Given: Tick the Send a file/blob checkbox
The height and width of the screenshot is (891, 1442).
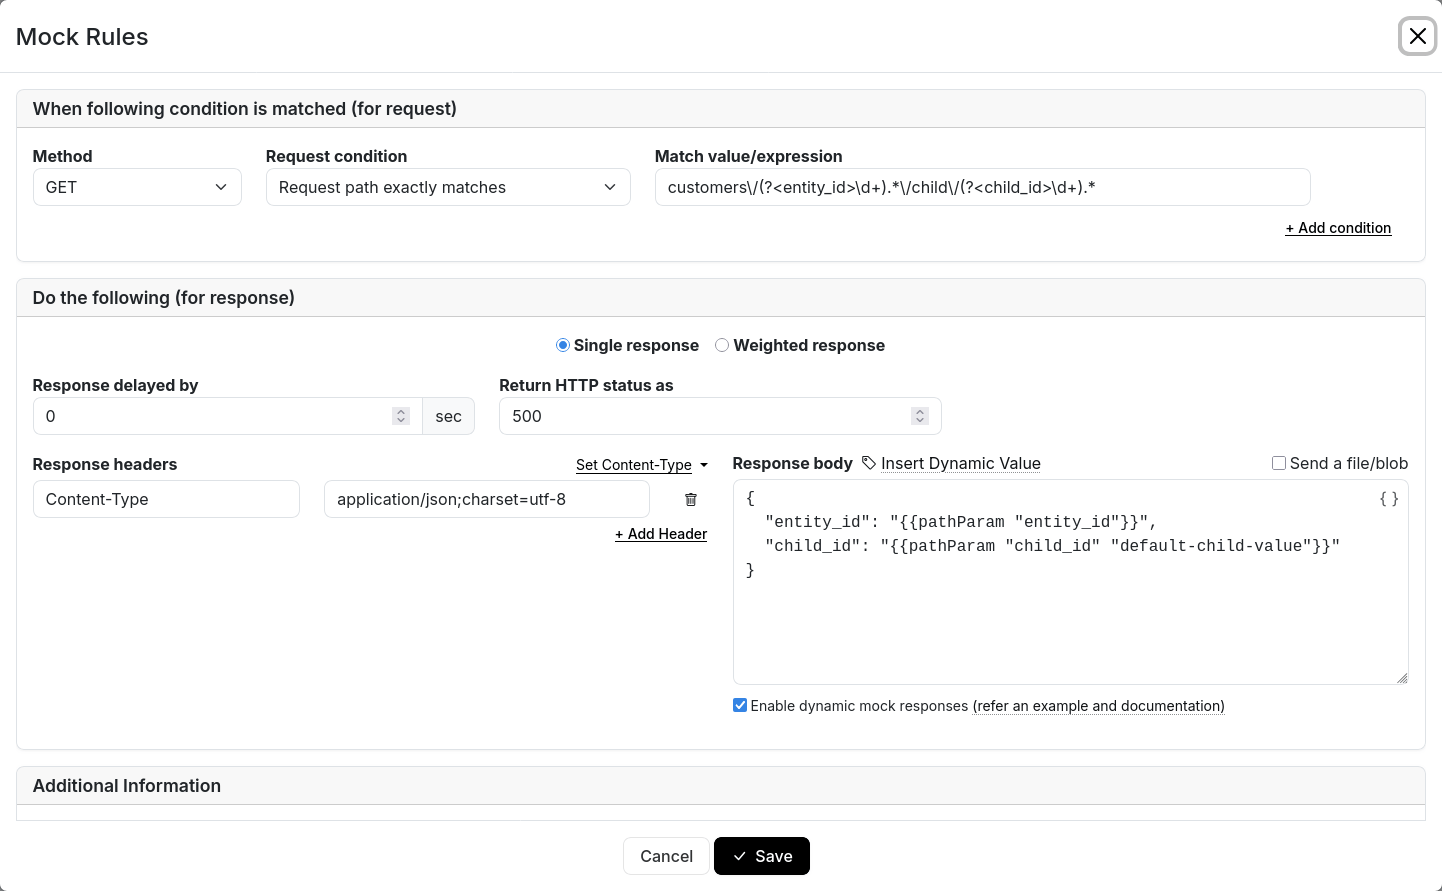Looking at the screenshot, I should (1278, 463).
